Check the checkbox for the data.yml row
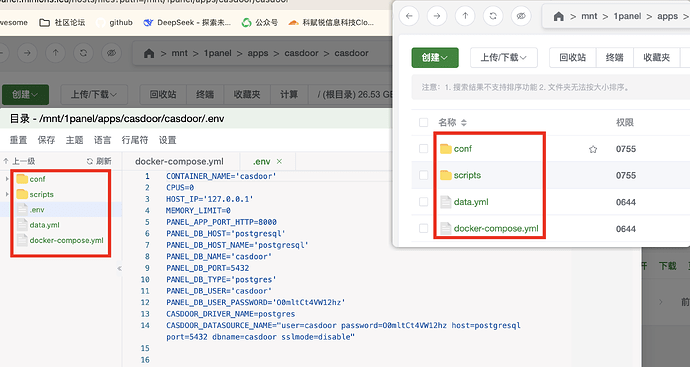The image size is (690, 367). 423,202
